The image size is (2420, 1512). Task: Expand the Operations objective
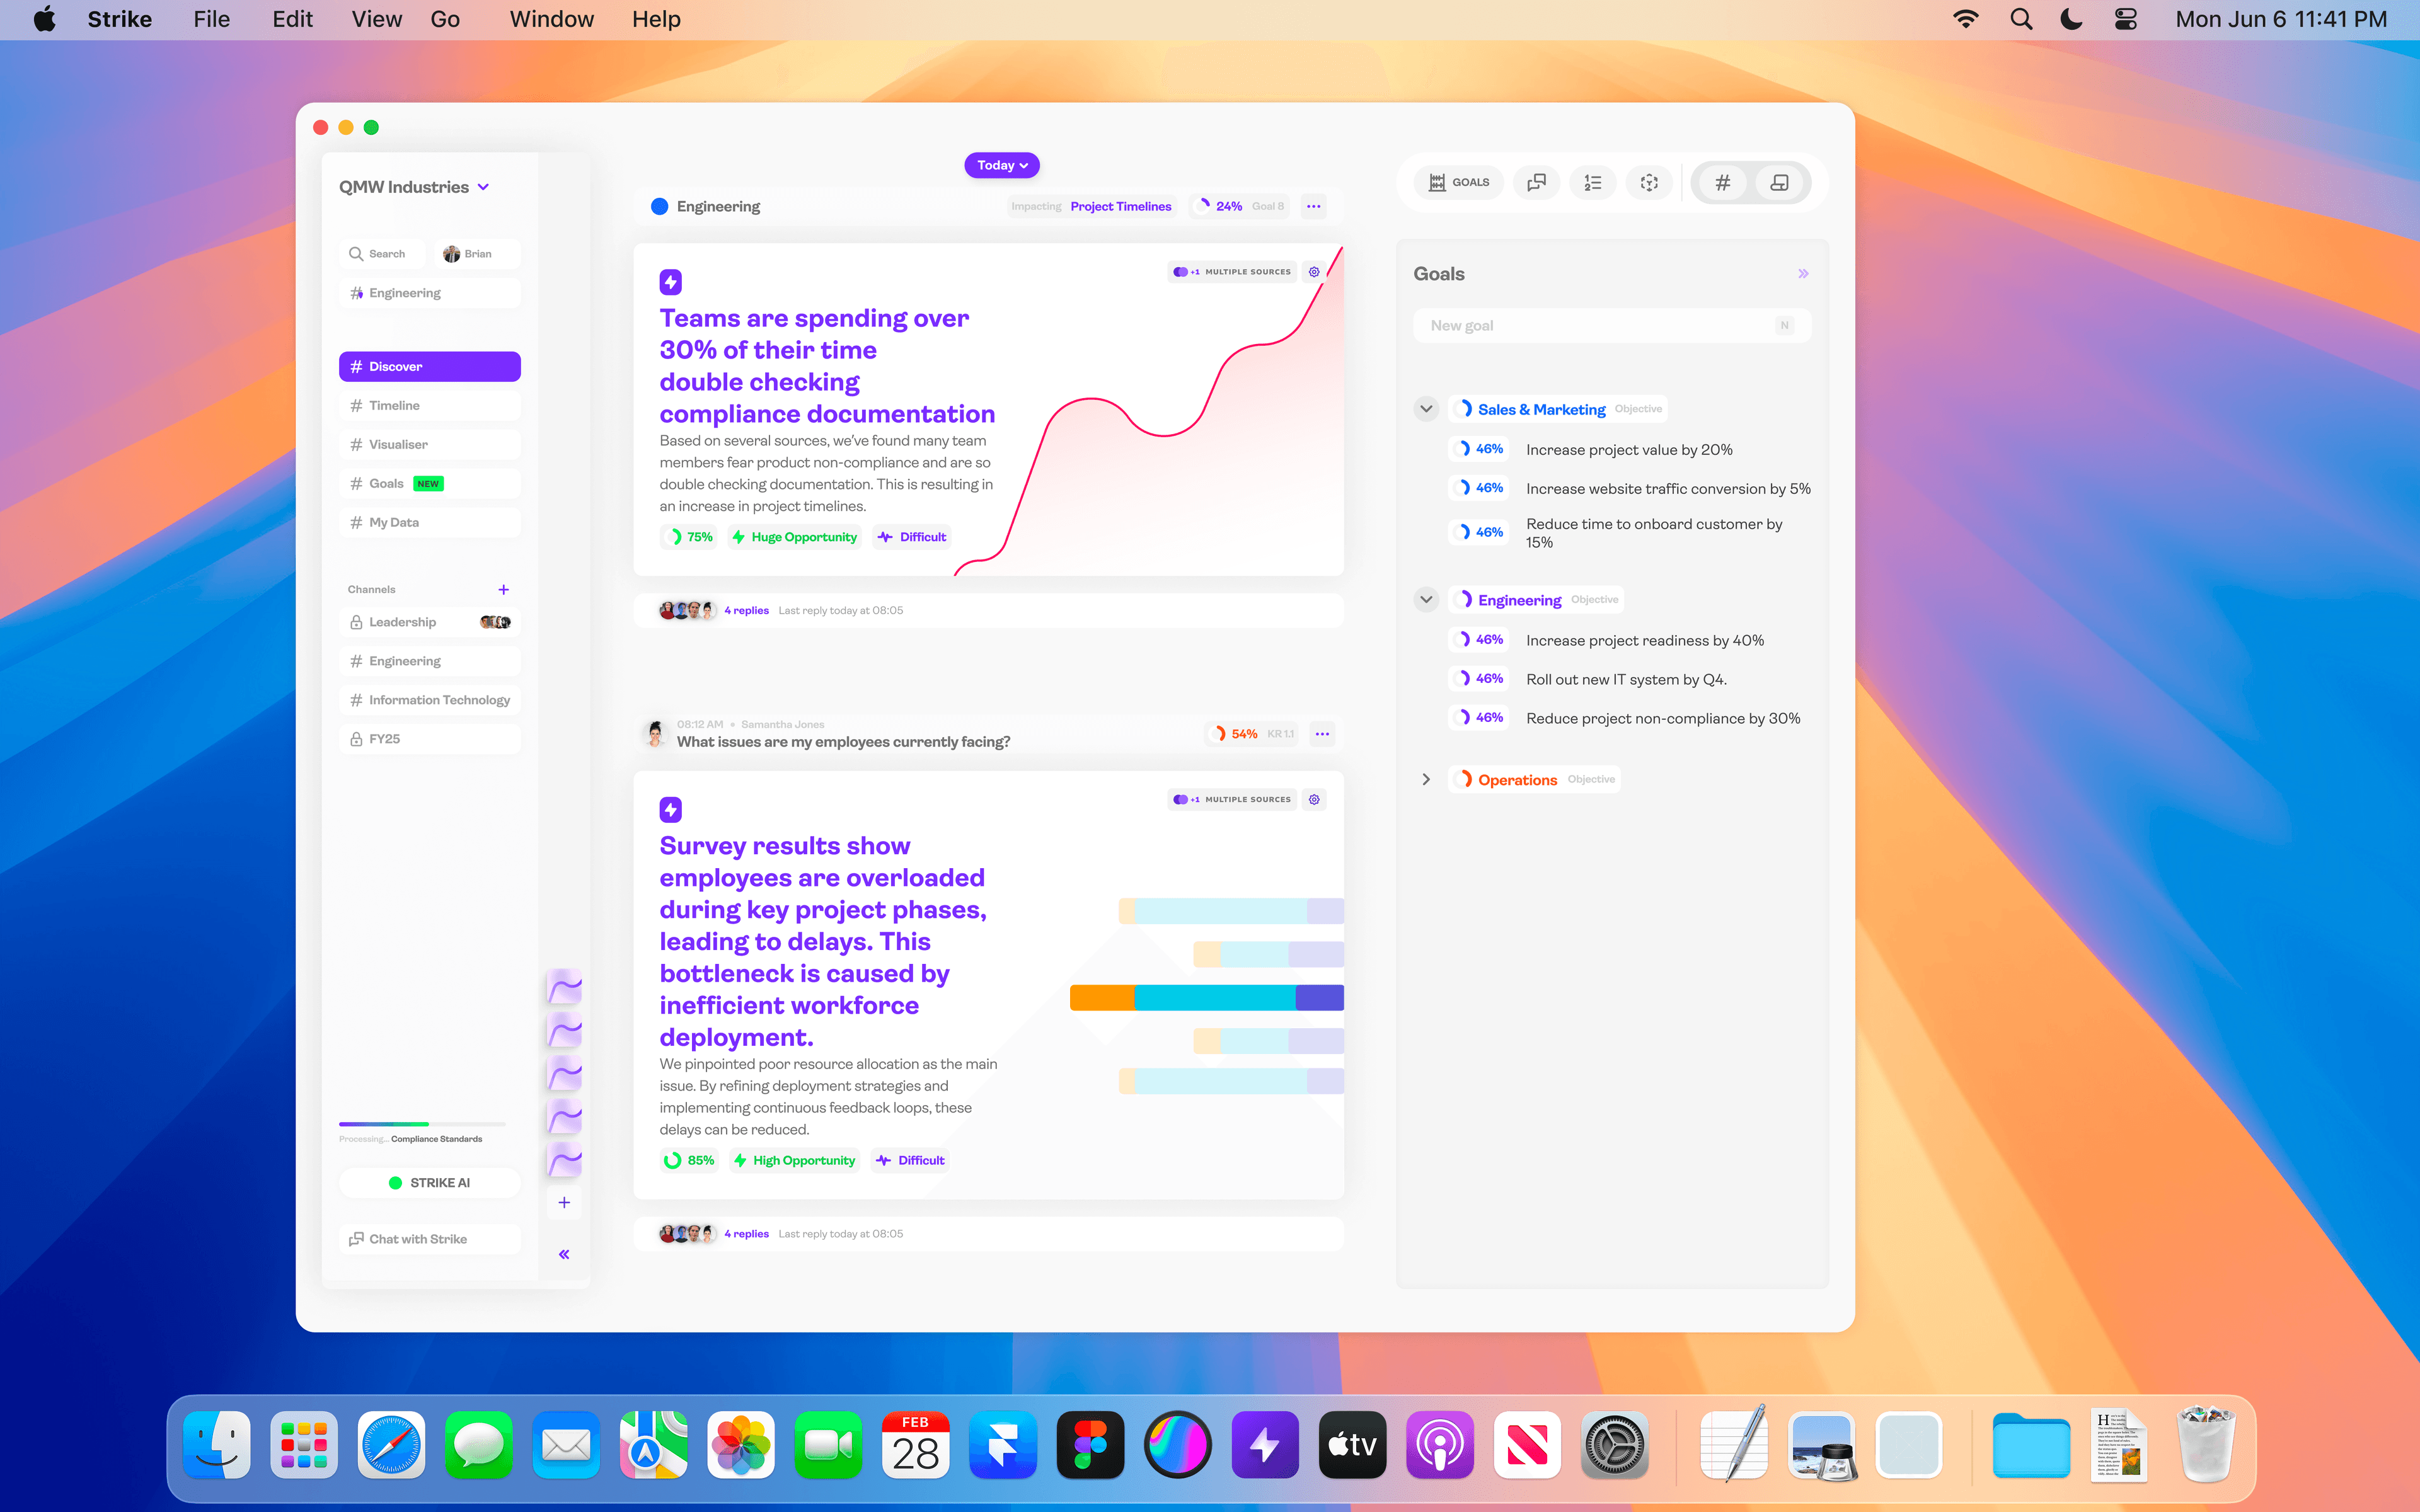click(x=1426, y=779)
